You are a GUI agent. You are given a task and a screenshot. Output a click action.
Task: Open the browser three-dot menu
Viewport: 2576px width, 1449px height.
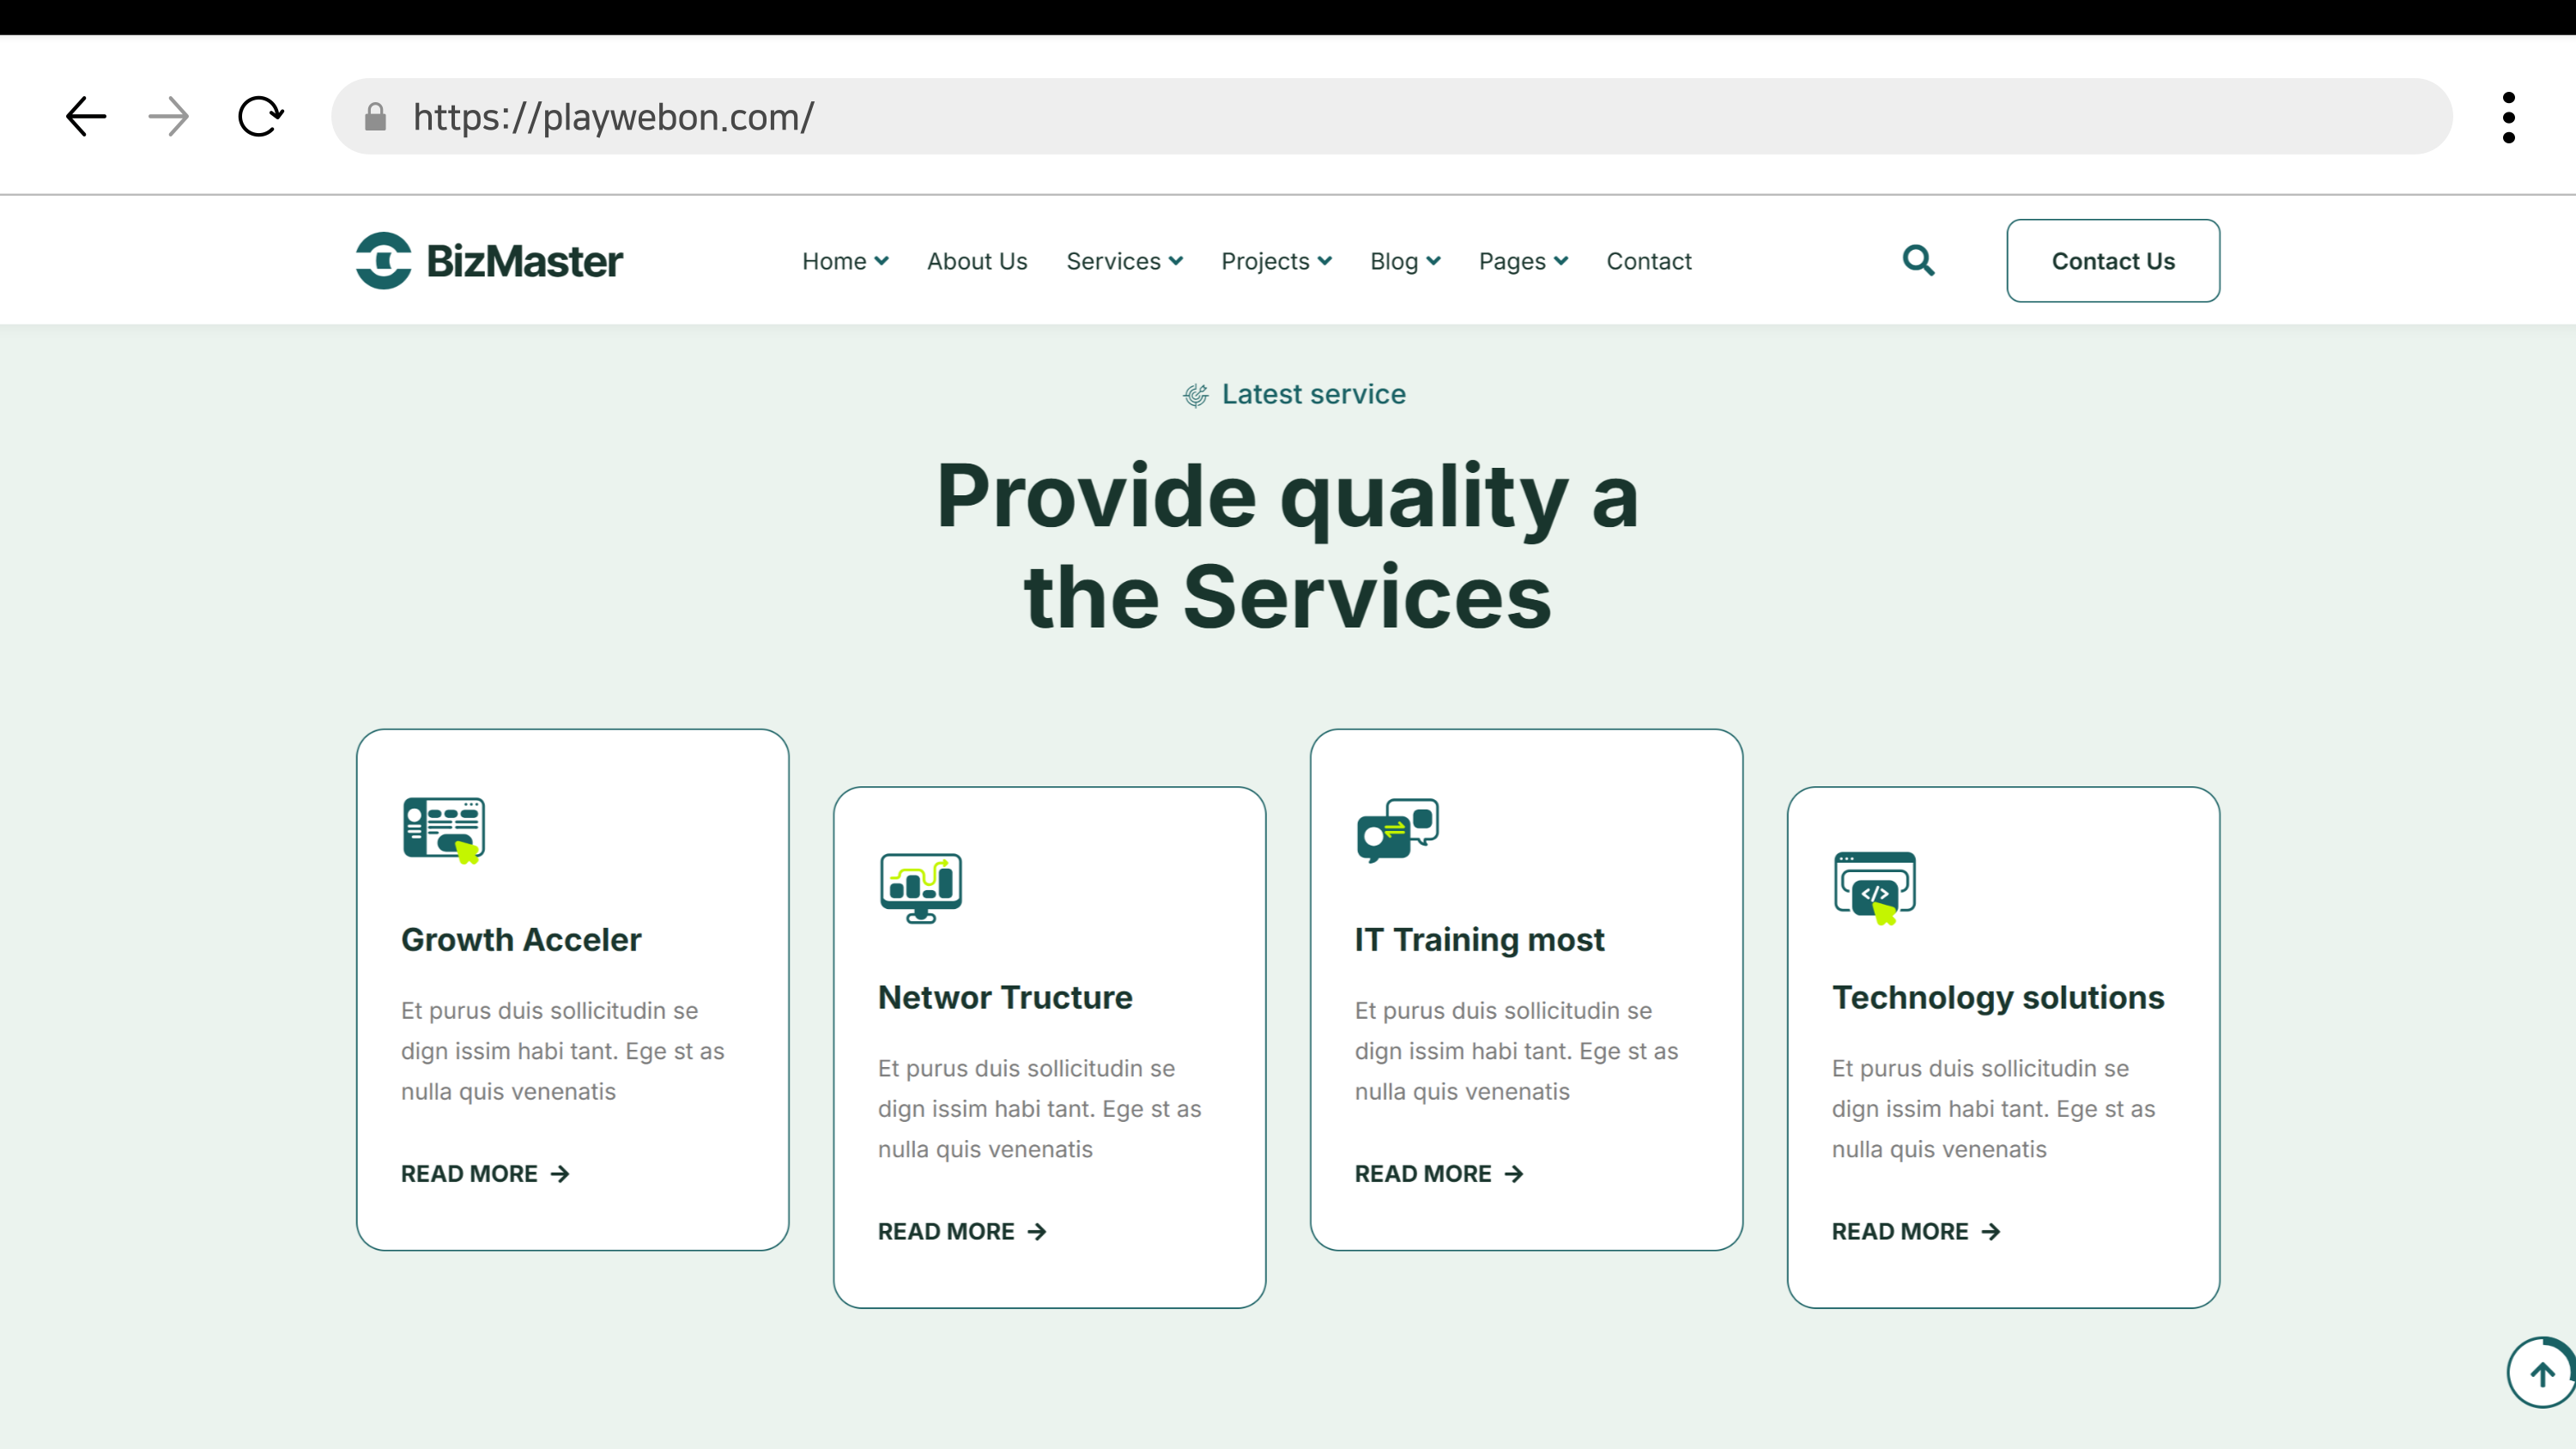(x=2508, y=118)
